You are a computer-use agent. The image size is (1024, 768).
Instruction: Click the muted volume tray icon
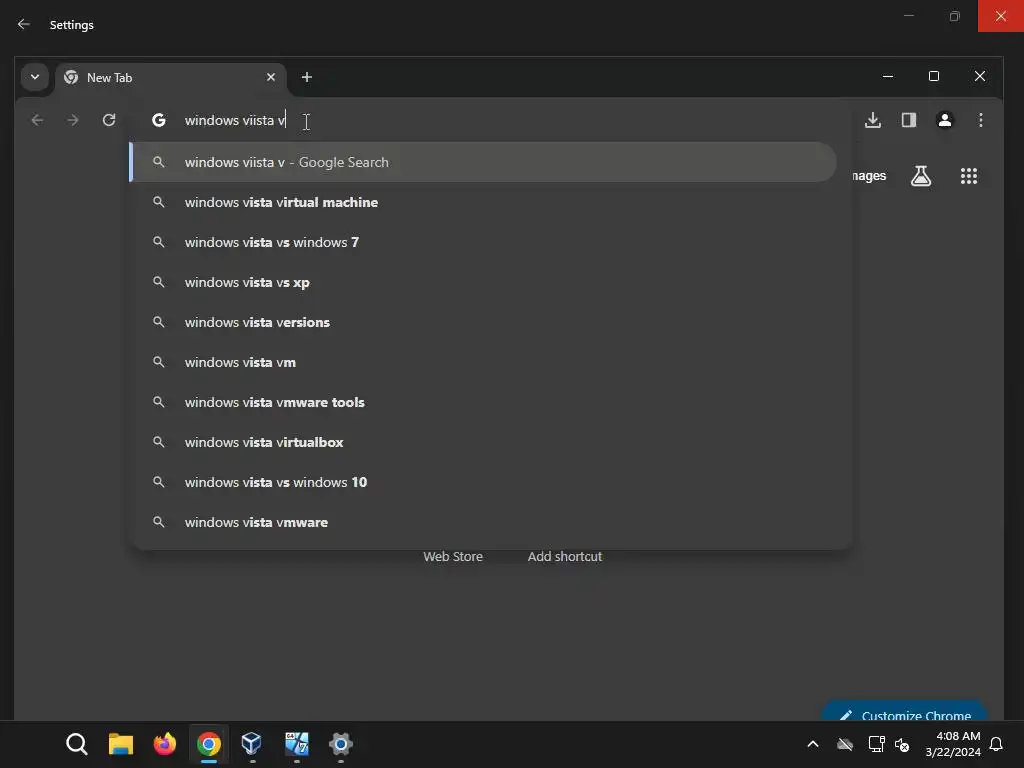(x=903, y=744)
